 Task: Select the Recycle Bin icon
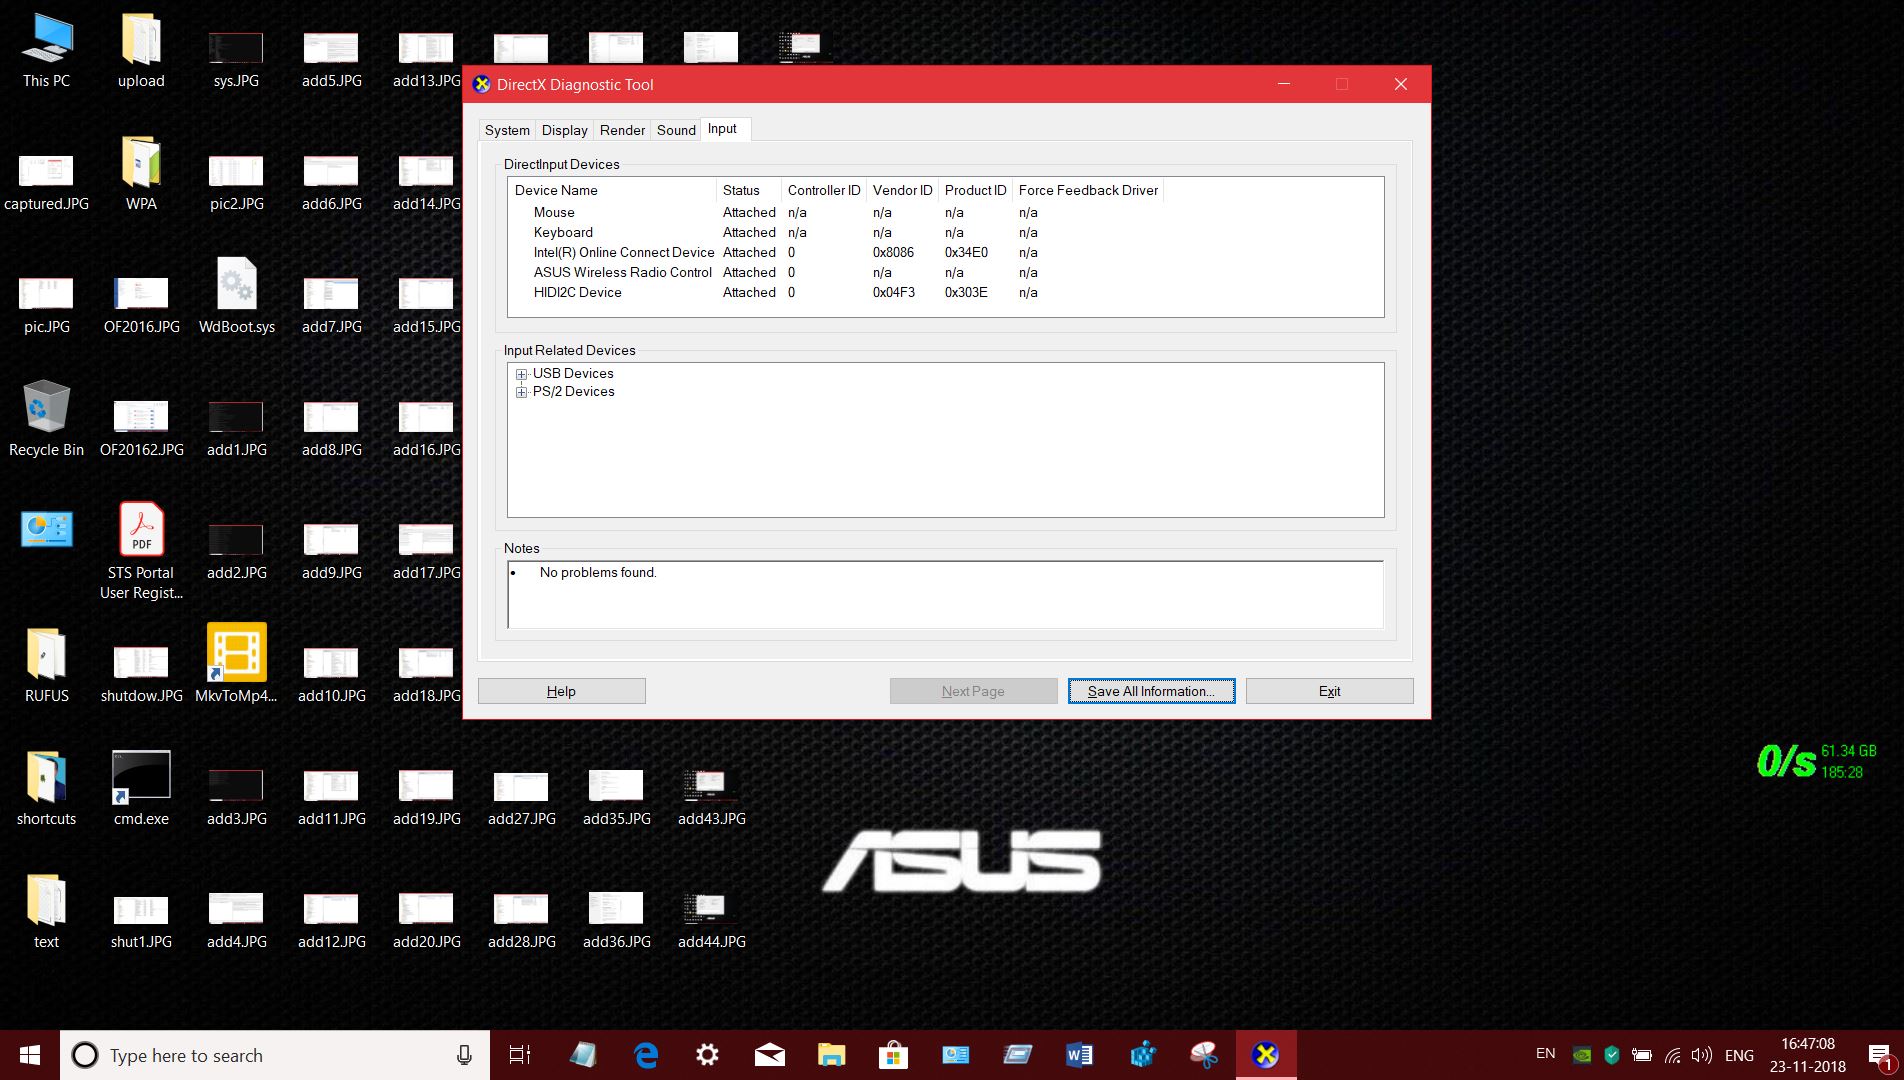coord(46,420)
